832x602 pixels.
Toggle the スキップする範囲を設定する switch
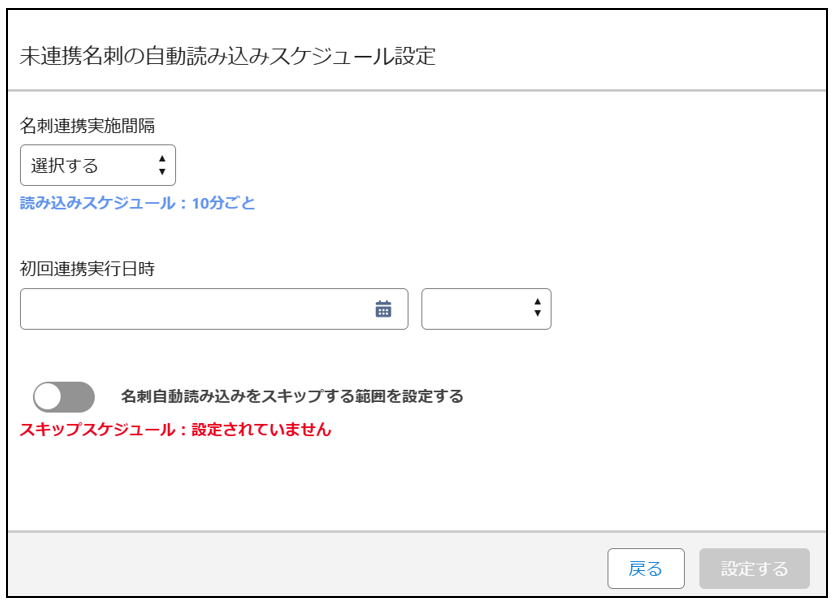pos(64,397)
